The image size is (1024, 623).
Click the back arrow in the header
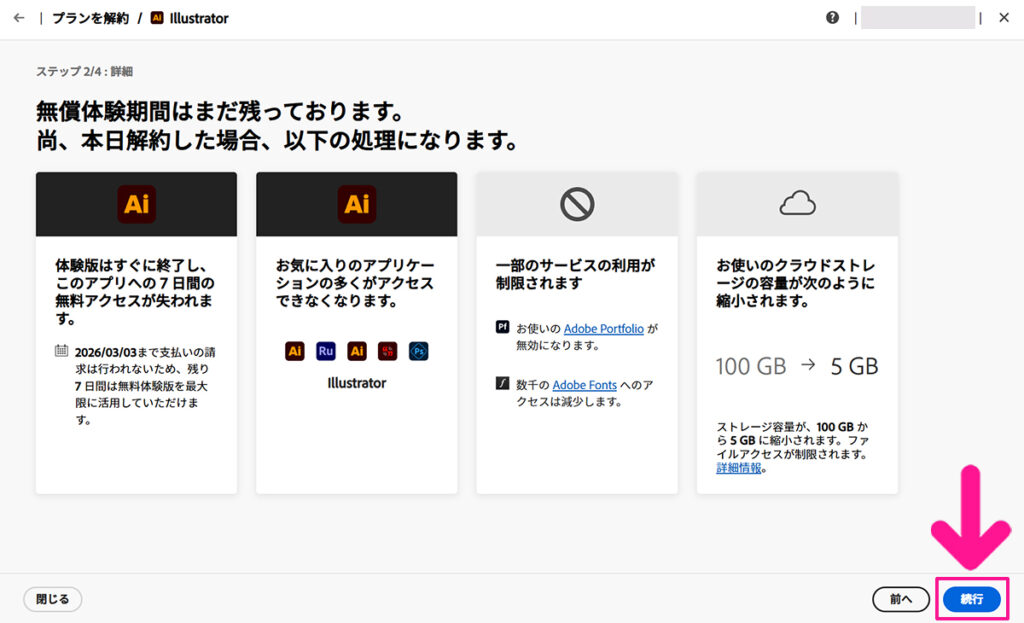tap(19, 18)
